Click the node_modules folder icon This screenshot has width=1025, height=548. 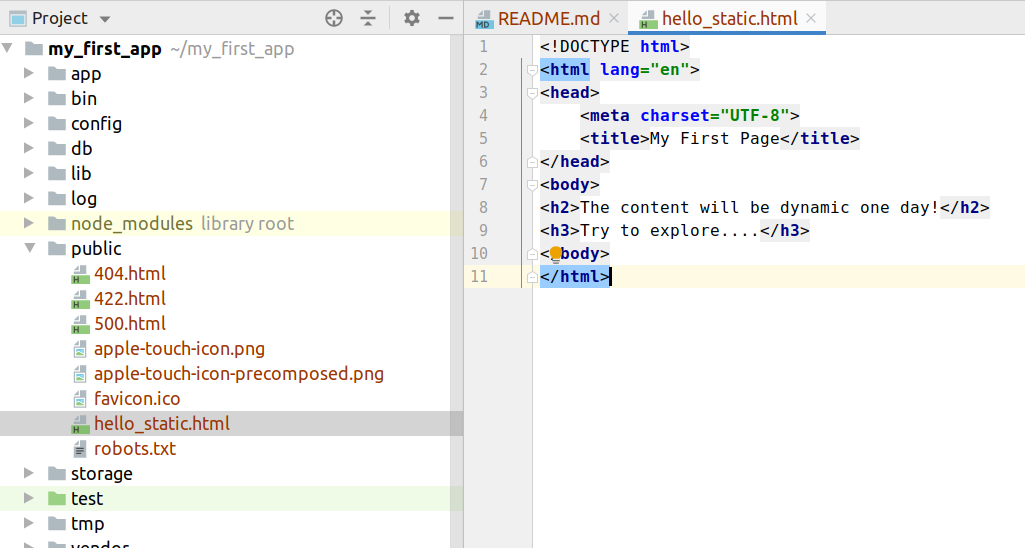coord(57,223)
